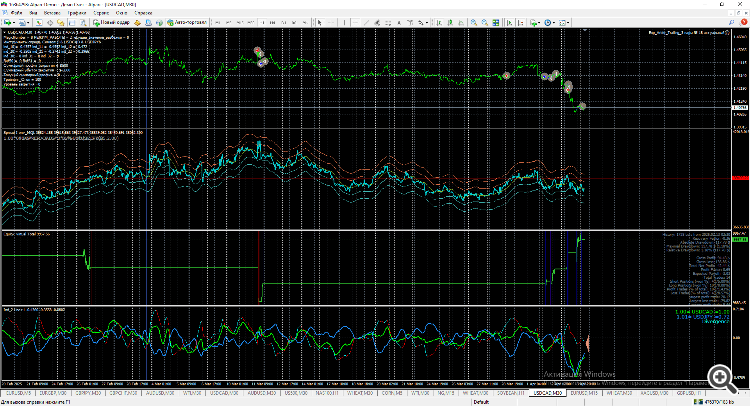Expand the profiles dropdown arrow
The width and height of the screenshot is (750, 406).
point(28,22)
